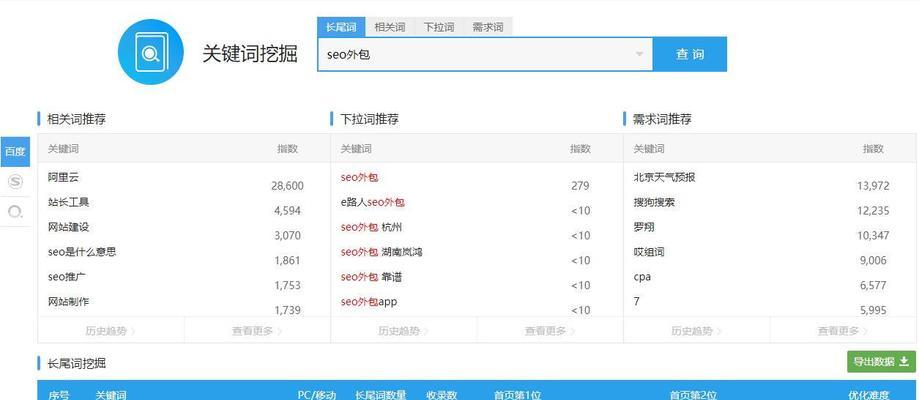Click the PC/移动 column header
This screenshot has height=400, width=919.
coord(317,395)
